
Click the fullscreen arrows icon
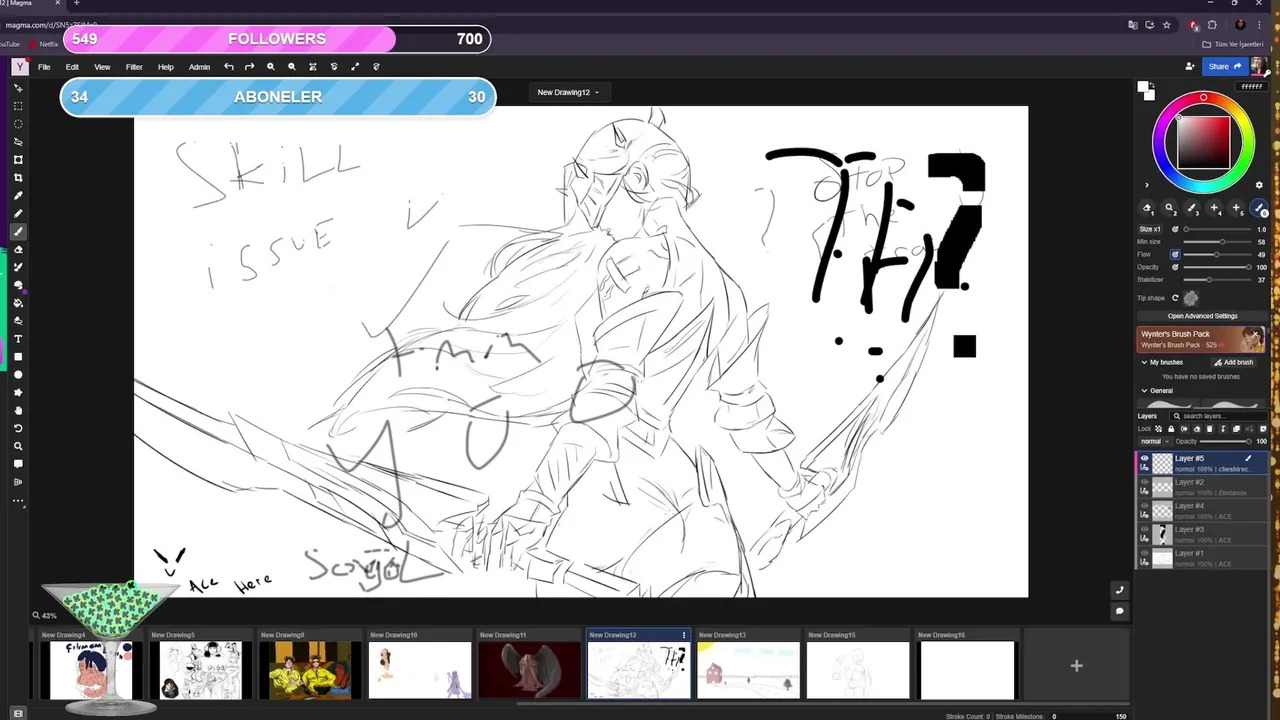click(355, 67)
